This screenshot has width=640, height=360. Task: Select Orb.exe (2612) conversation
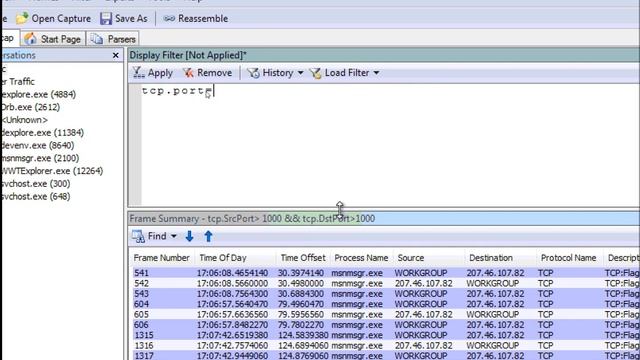[31, 107]
